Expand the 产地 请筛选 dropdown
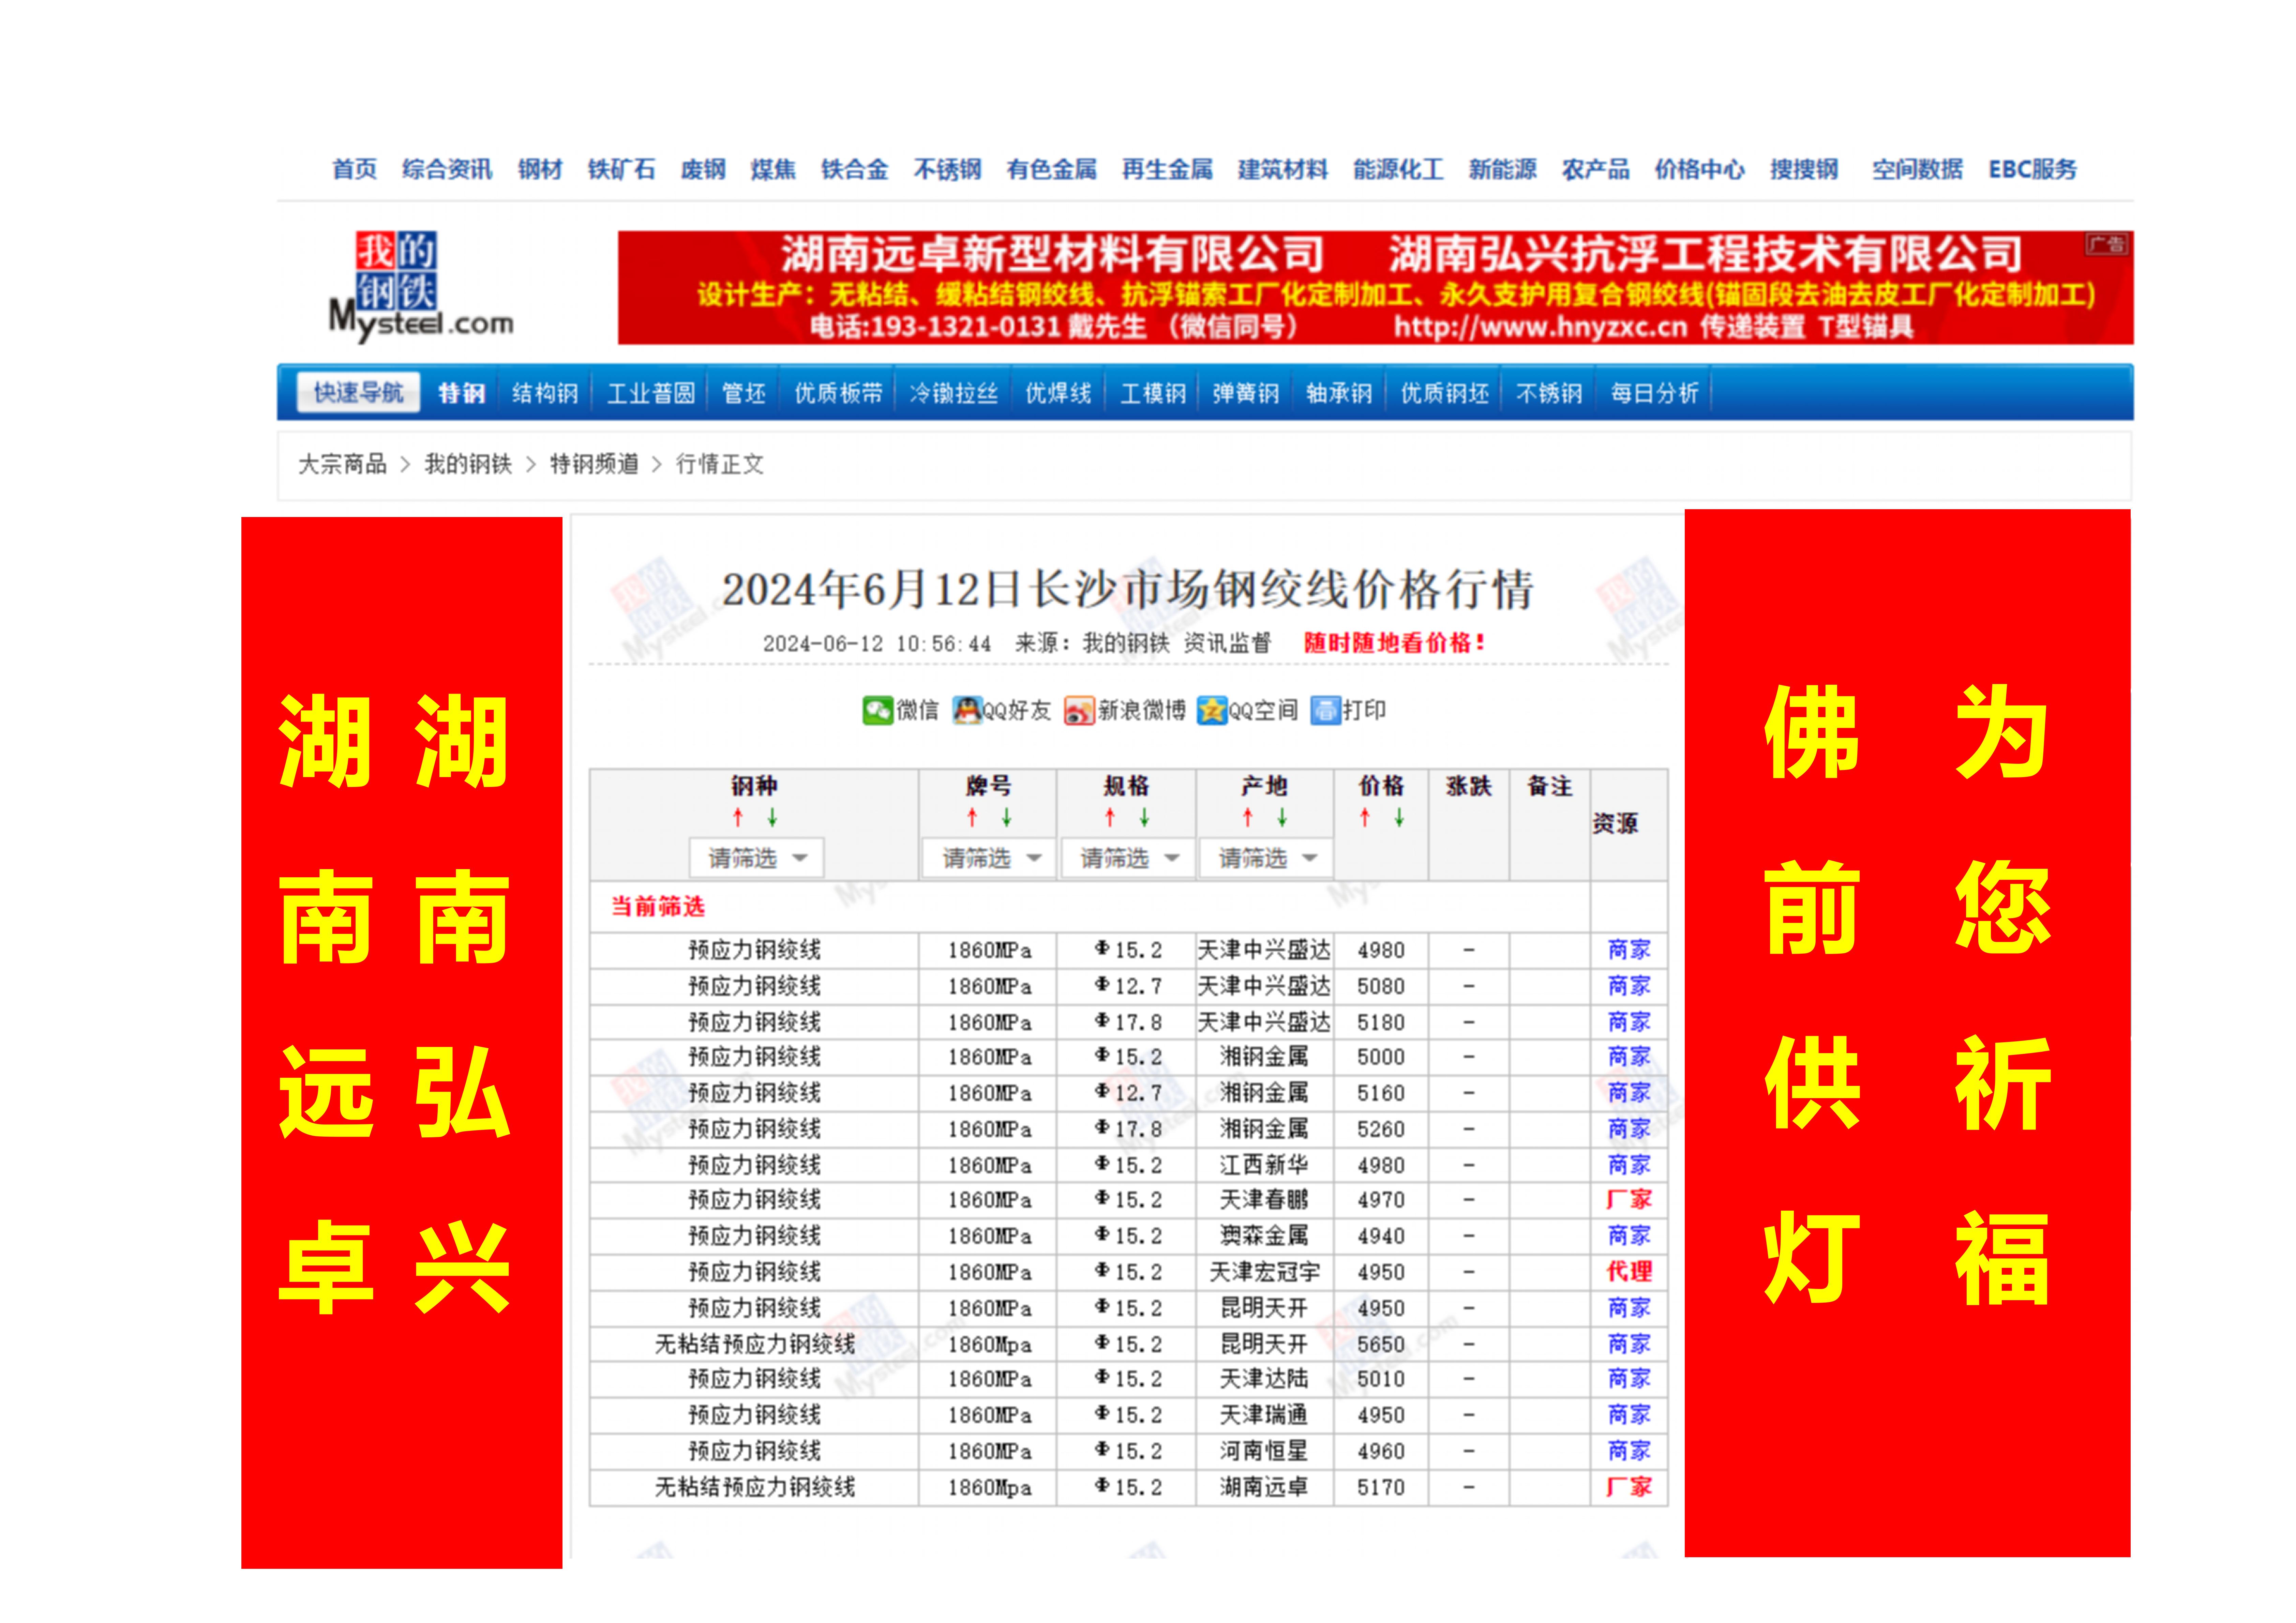This screenshot has height=1623, width=2296. click(x=1266, y=858)
